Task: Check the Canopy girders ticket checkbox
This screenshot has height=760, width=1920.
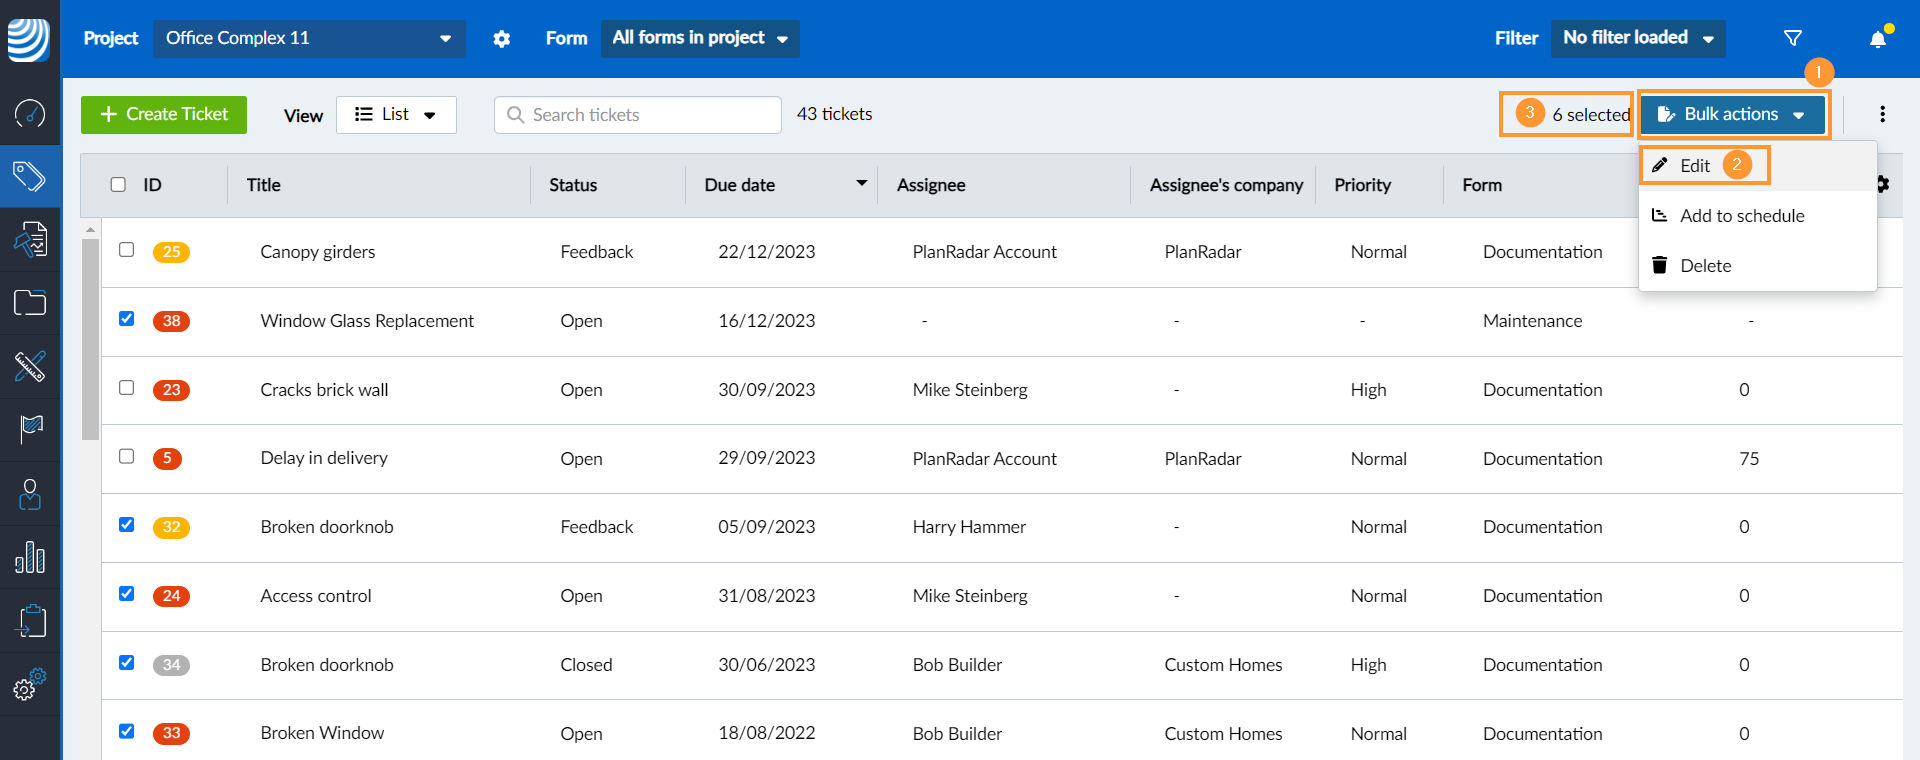Action: pyautogui.click(x=126, y=250)
